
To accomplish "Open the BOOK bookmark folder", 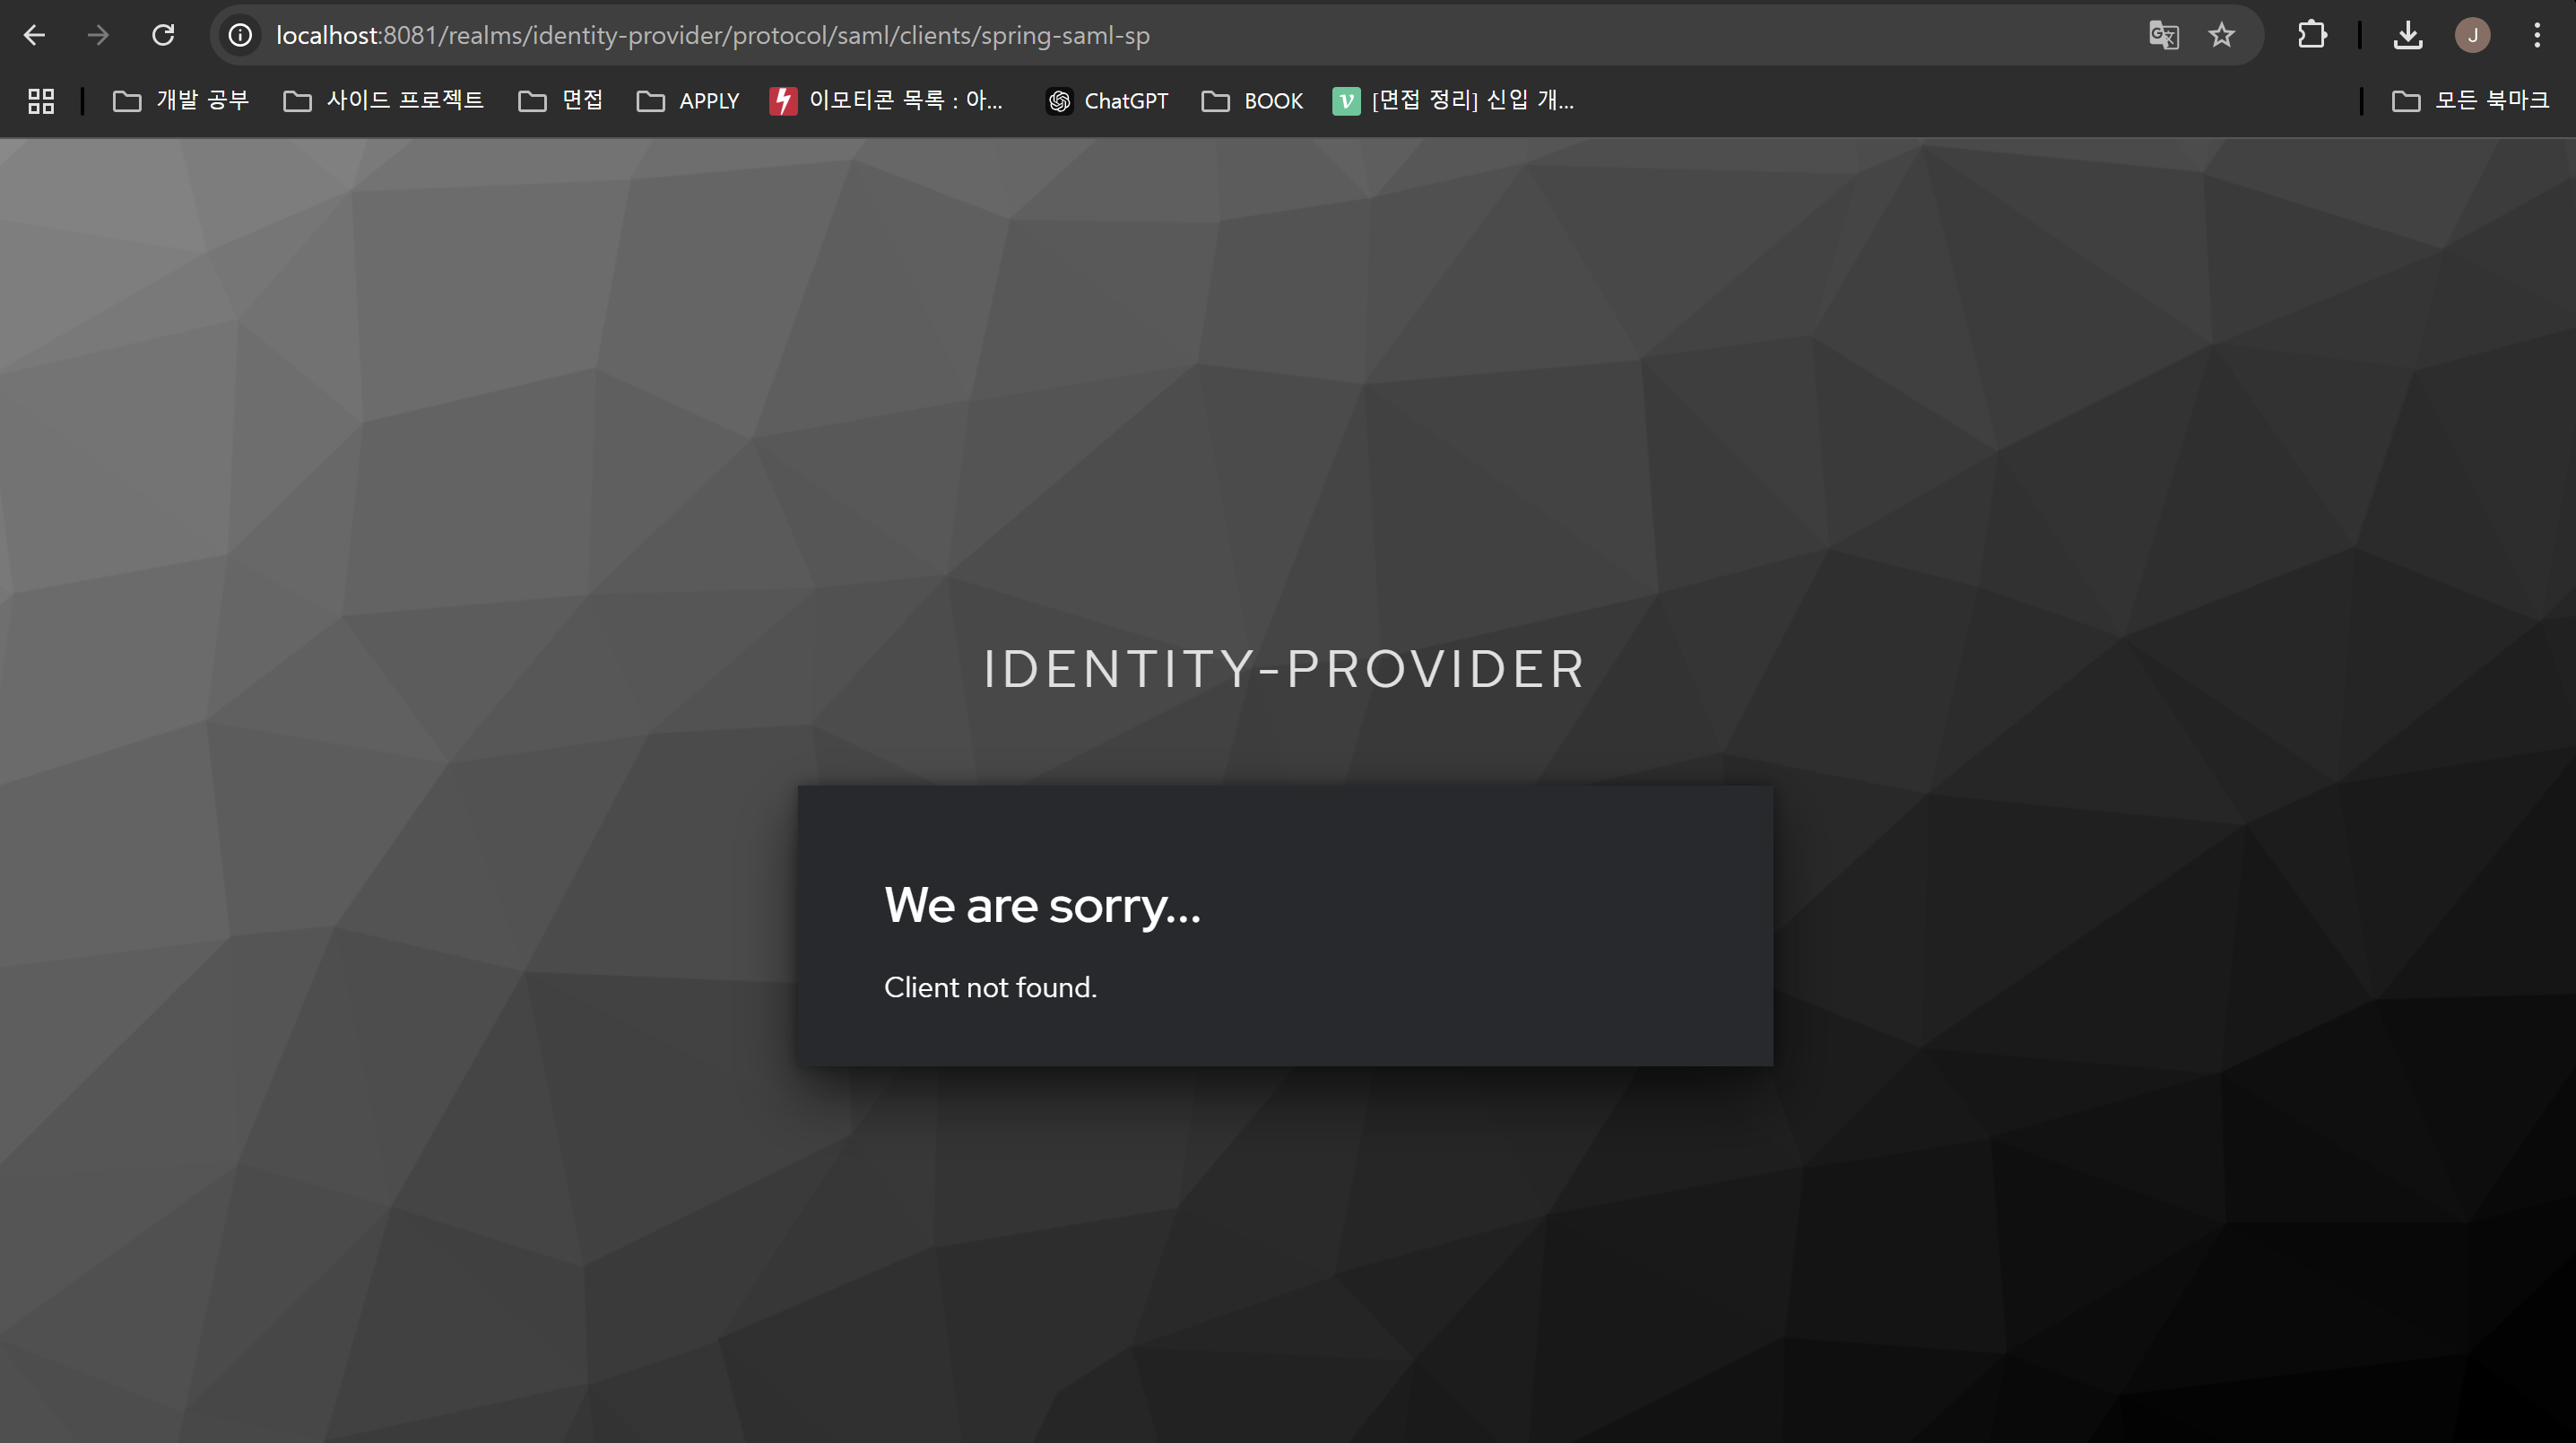I will click(1252, 101).
